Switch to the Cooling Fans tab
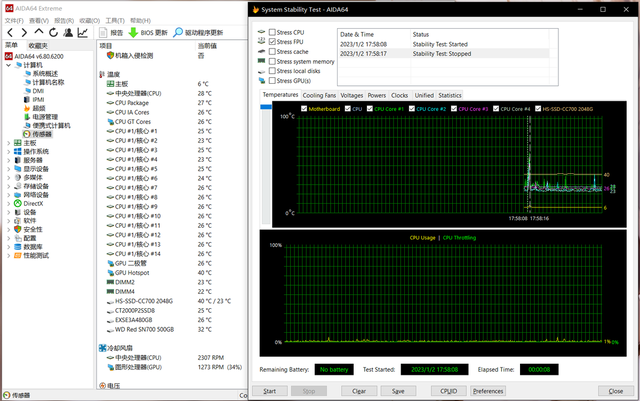 pyautogui.click(x=319, y=95)
